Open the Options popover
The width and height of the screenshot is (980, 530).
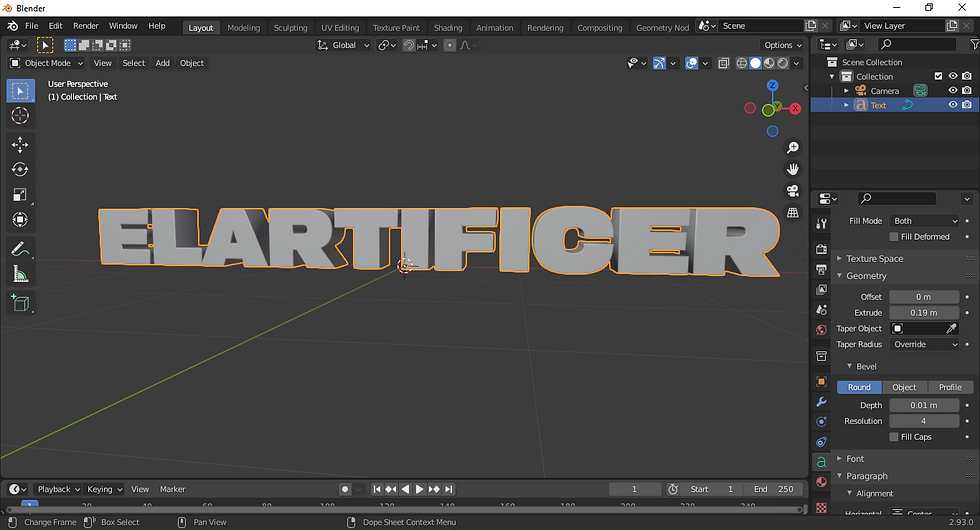tap(782, 45)
